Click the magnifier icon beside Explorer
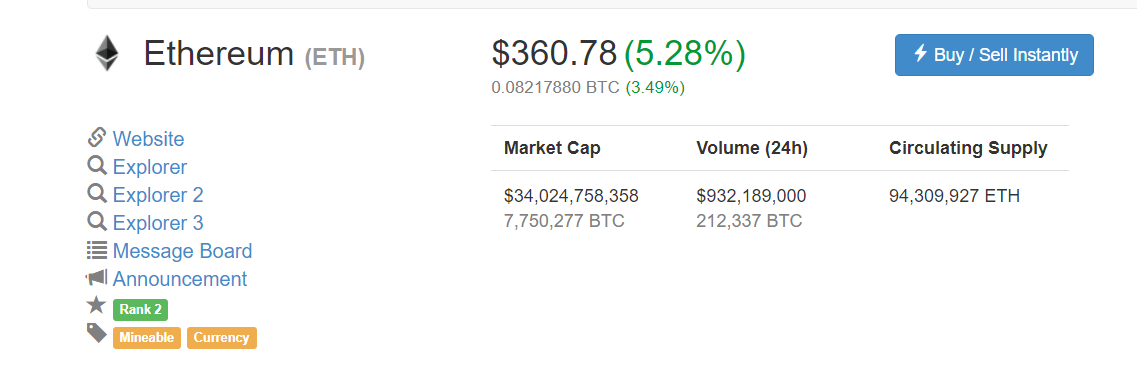Screen dimensions: 1137x387 pyautogui.click(x=97, y=166)
